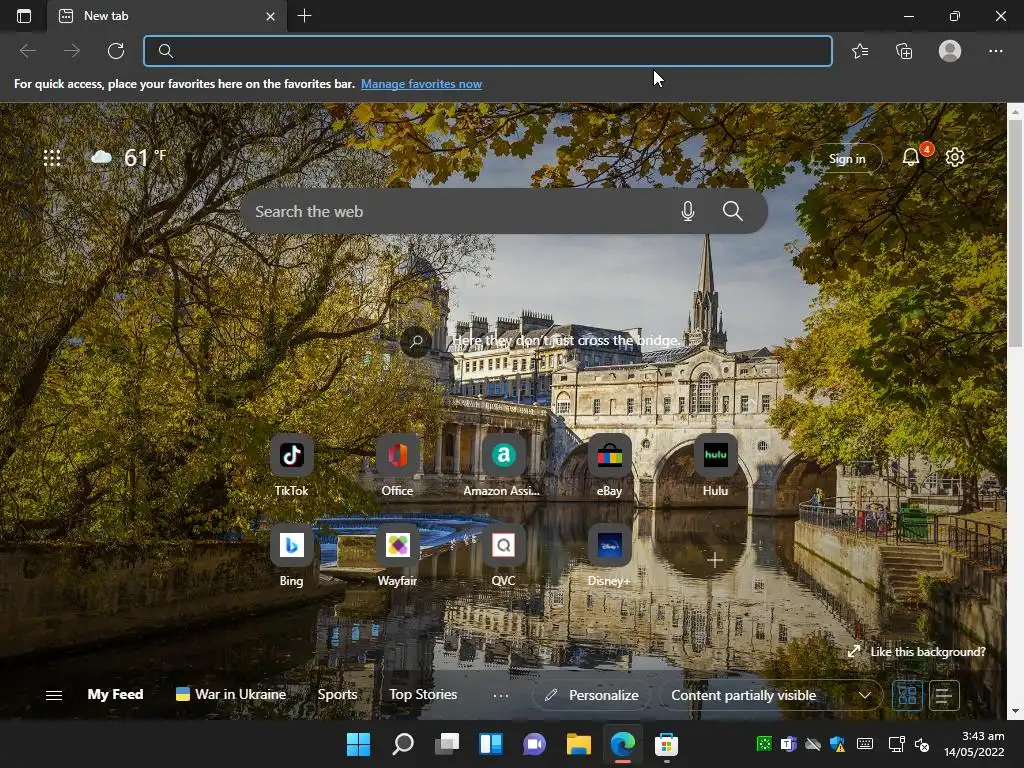
Task: Open the Disney+ quick link
Action: (x=609, y=555)
